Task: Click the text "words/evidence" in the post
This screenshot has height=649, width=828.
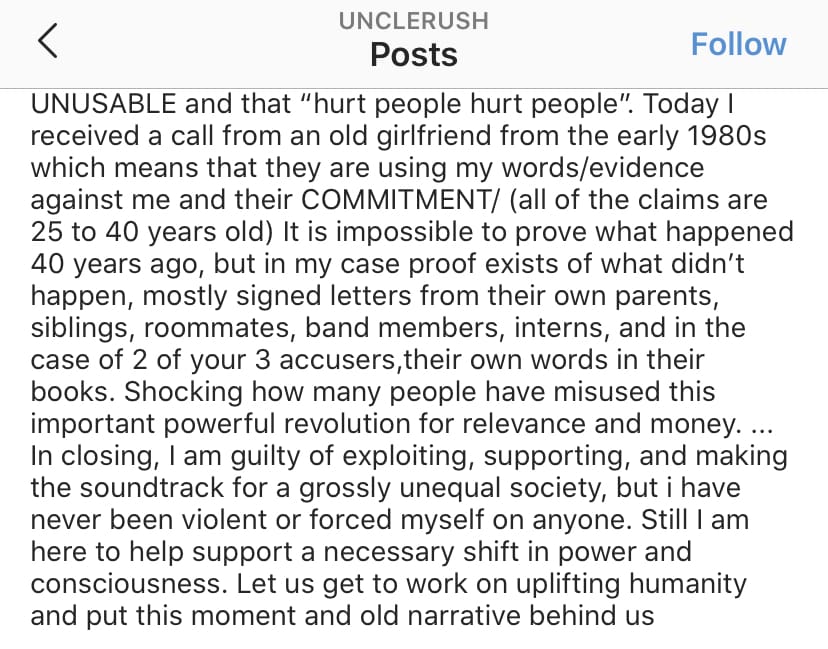Action: tap(603, 168)
